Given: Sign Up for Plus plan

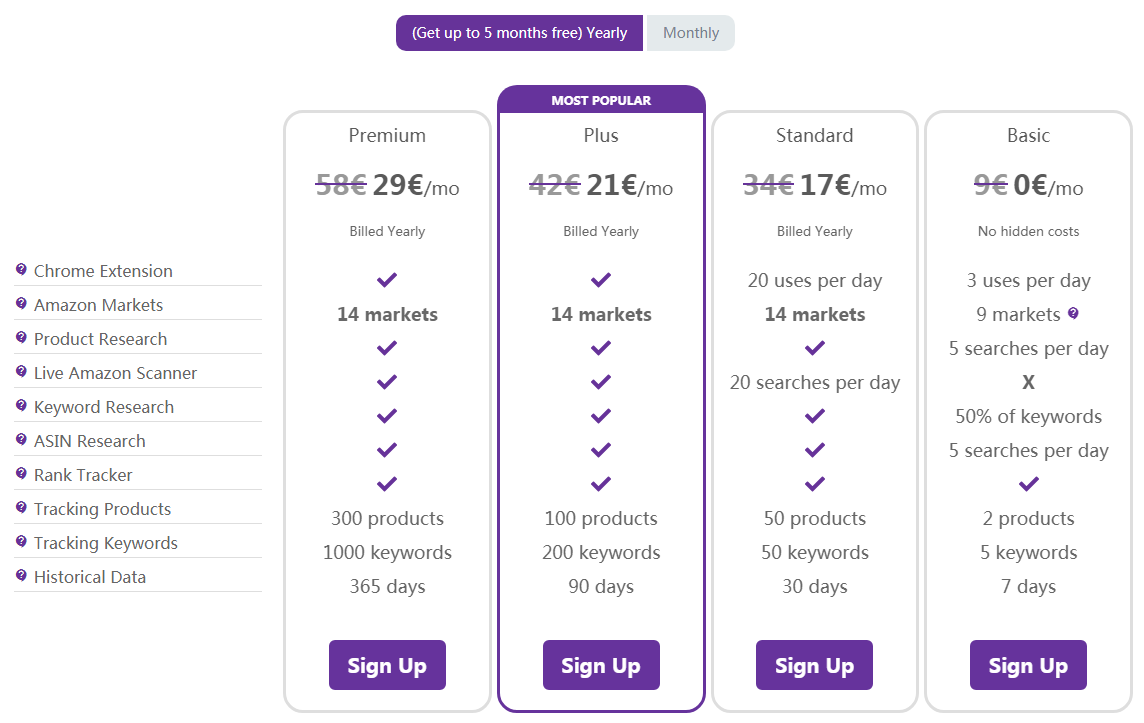Looking at the screenshot, I should tap(601, 665).
